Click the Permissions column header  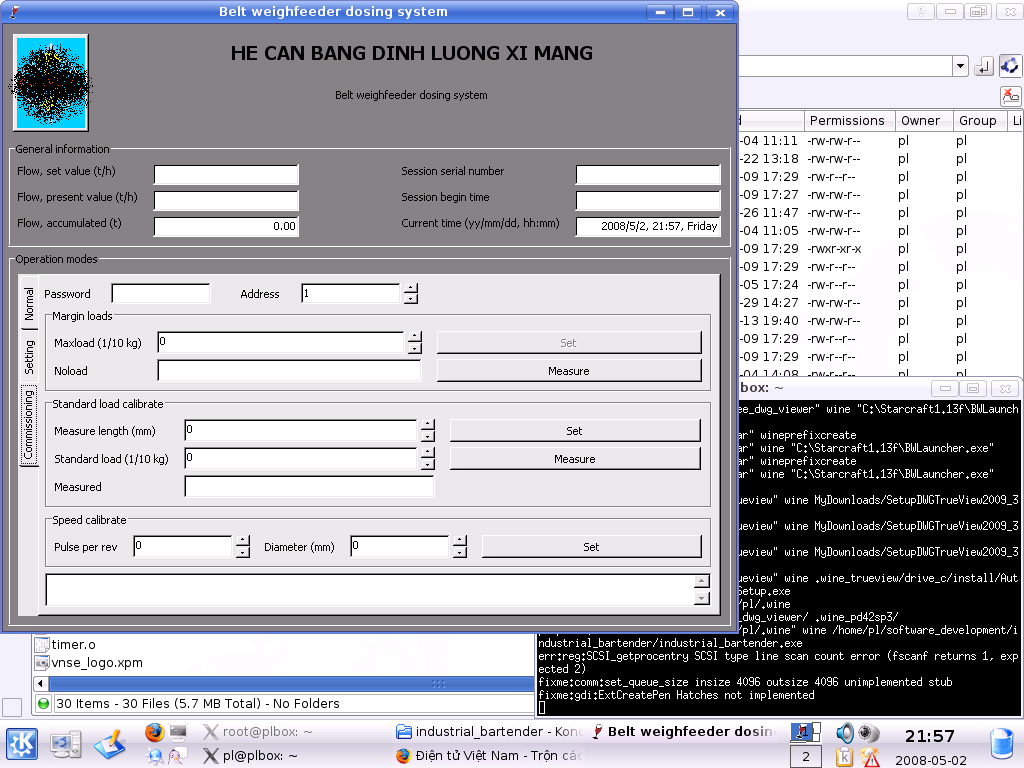coord(847,120)
